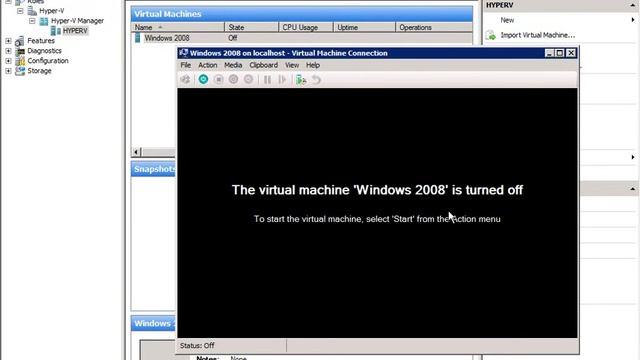Sort by the Name column header
Image resolution: width=640 pixels, height=360 pixels.
coord(178,27)
